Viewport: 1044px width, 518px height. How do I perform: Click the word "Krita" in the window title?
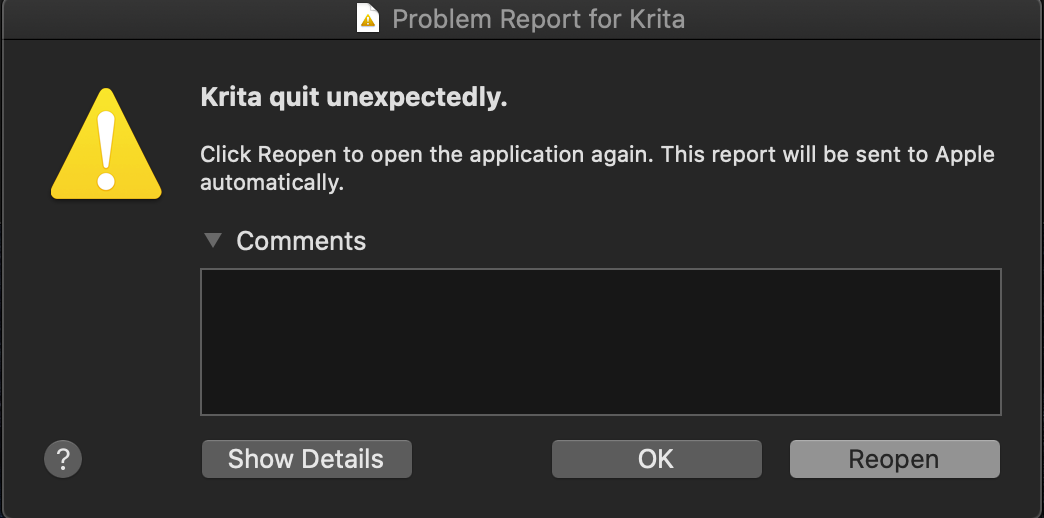click(656, 19)
